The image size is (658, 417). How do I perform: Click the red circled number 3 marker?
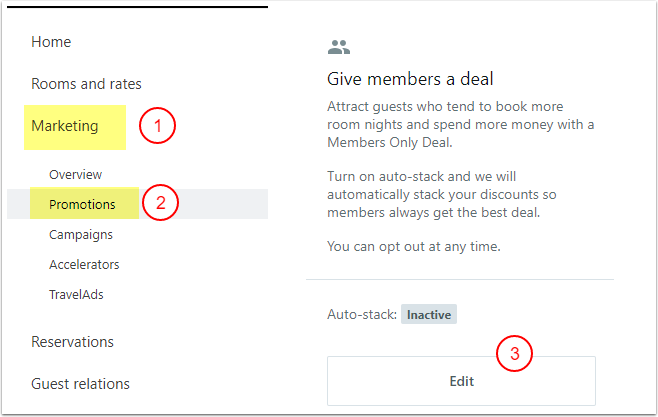click(514, 353)
